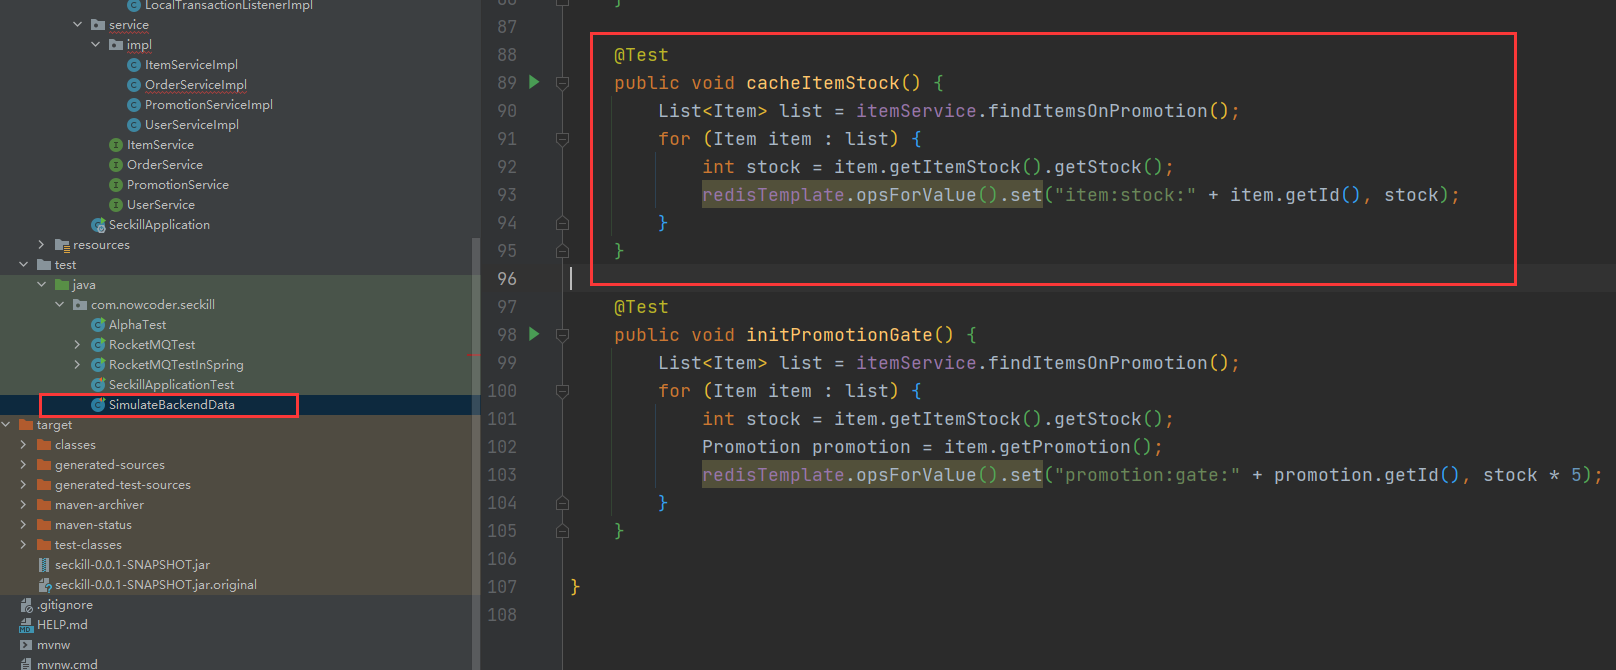Expand the generated-test-sources folder
The image size is (1616, 670).
[x=24, y=485]
